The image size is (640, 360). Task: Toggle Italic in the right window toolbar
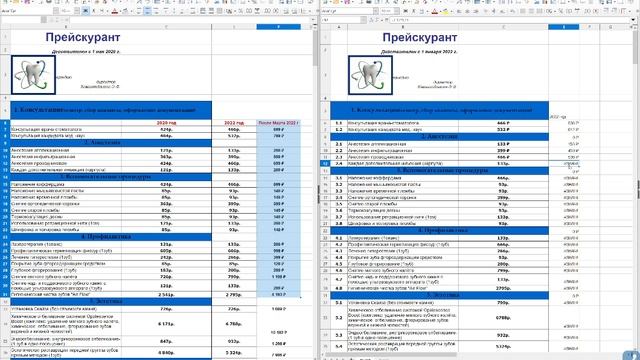(x=413, y=11)
